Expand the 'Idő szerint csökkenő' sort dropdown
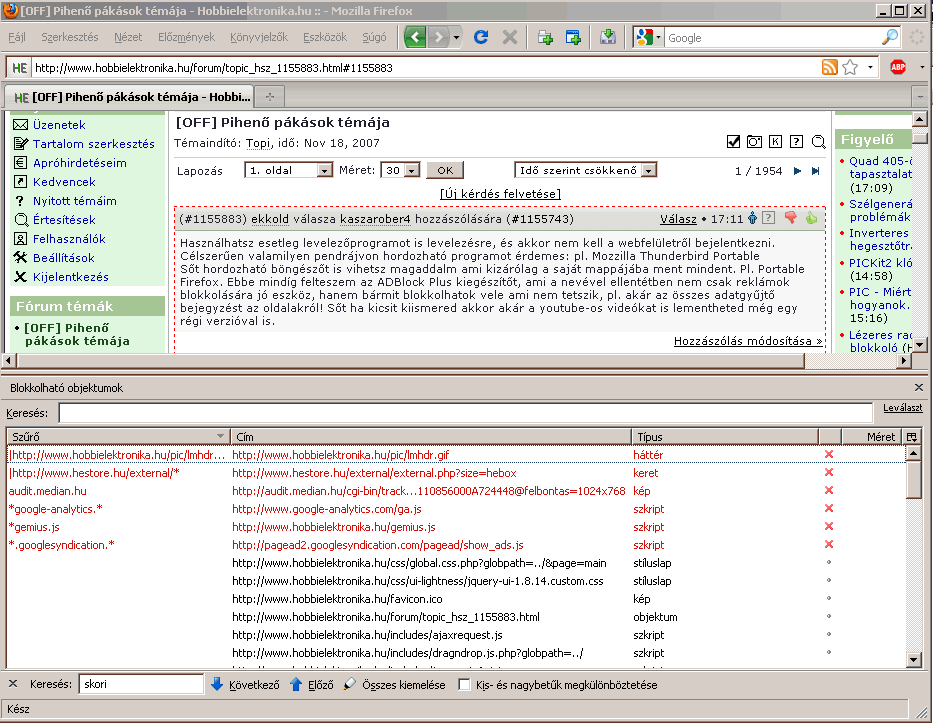This screenshot has height=723, width=933. point(586,170)
